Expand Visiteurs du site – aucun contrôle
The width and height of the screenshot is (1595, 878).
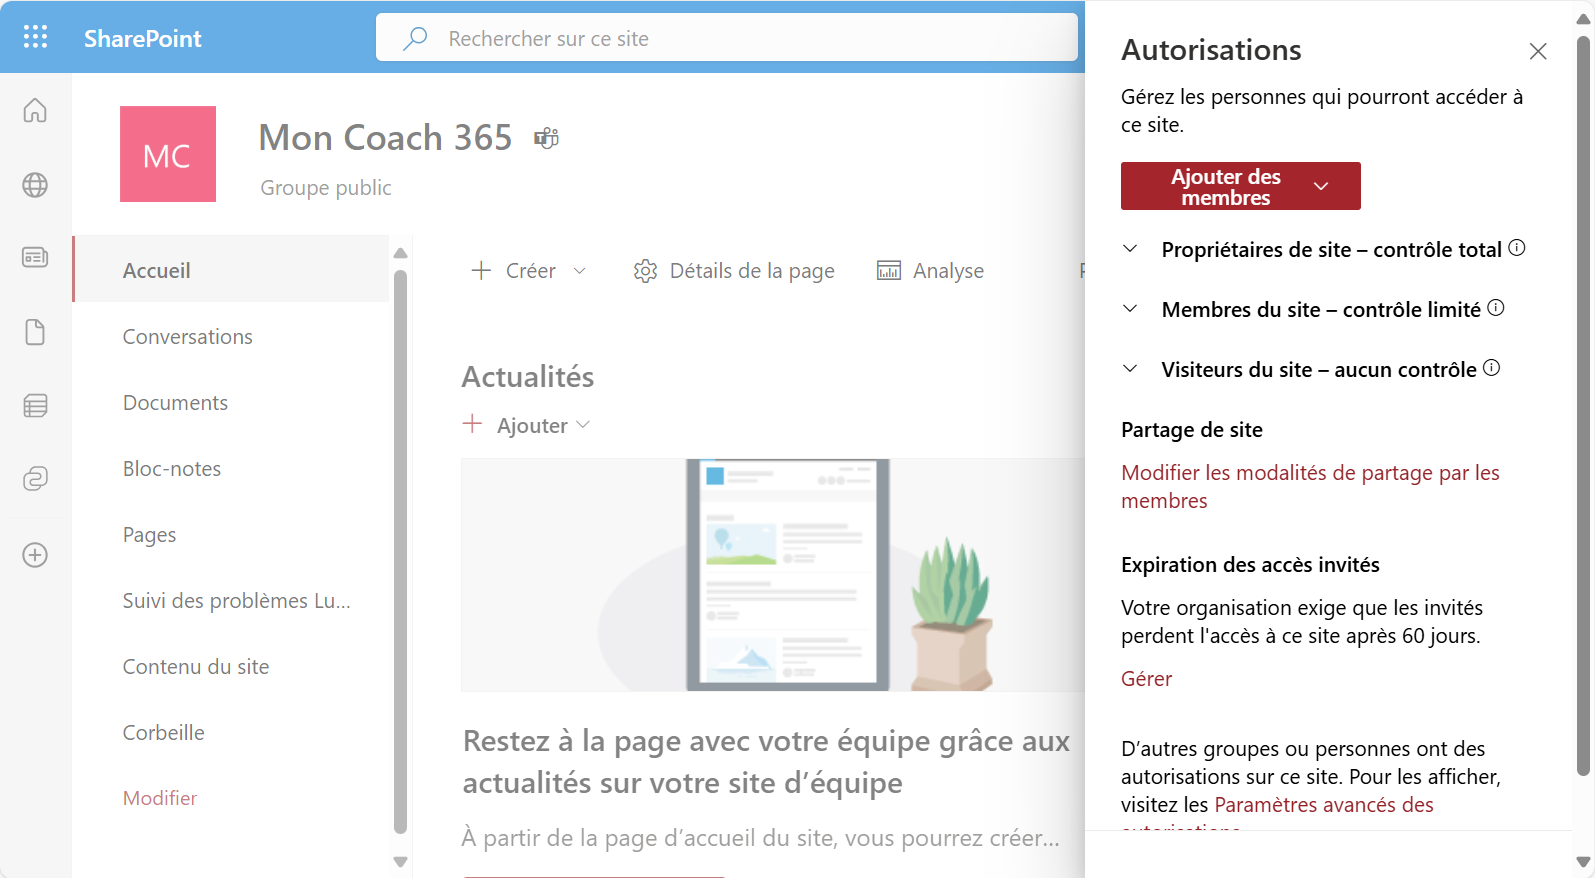1130,369
